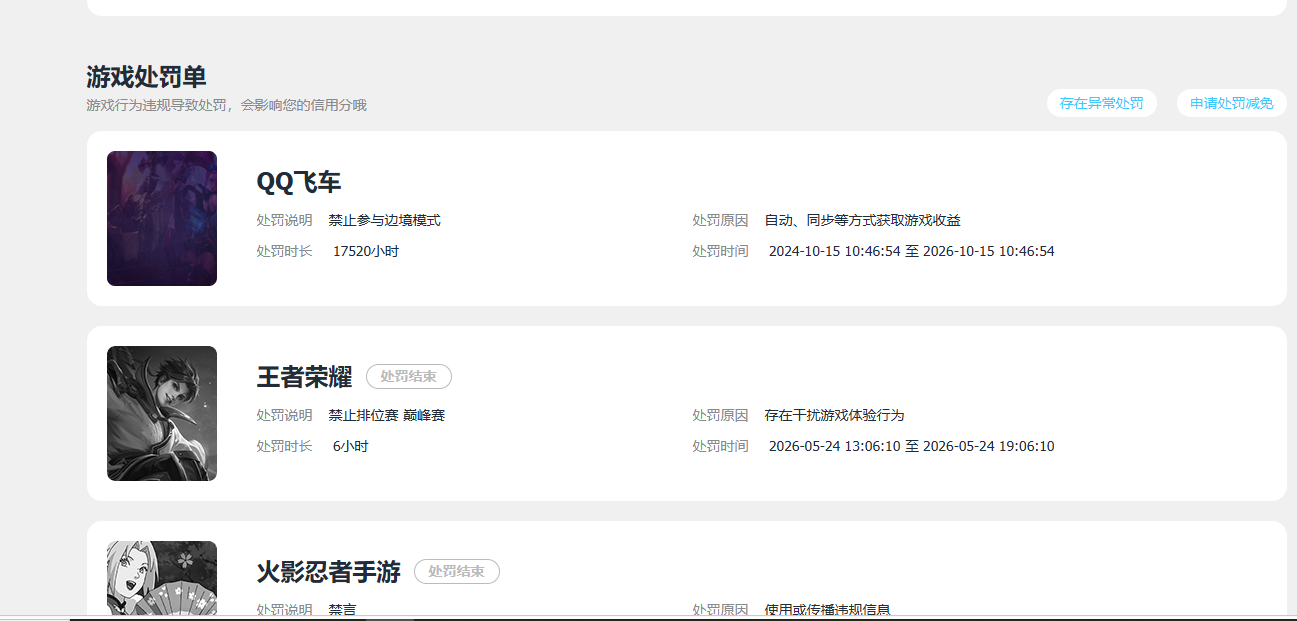The height and width of the screenshot is (621, 1297).
Task: Click 处罚时长 label in the 王者荣耀 card
Action: pyautogui.click(x=284, y=446)
